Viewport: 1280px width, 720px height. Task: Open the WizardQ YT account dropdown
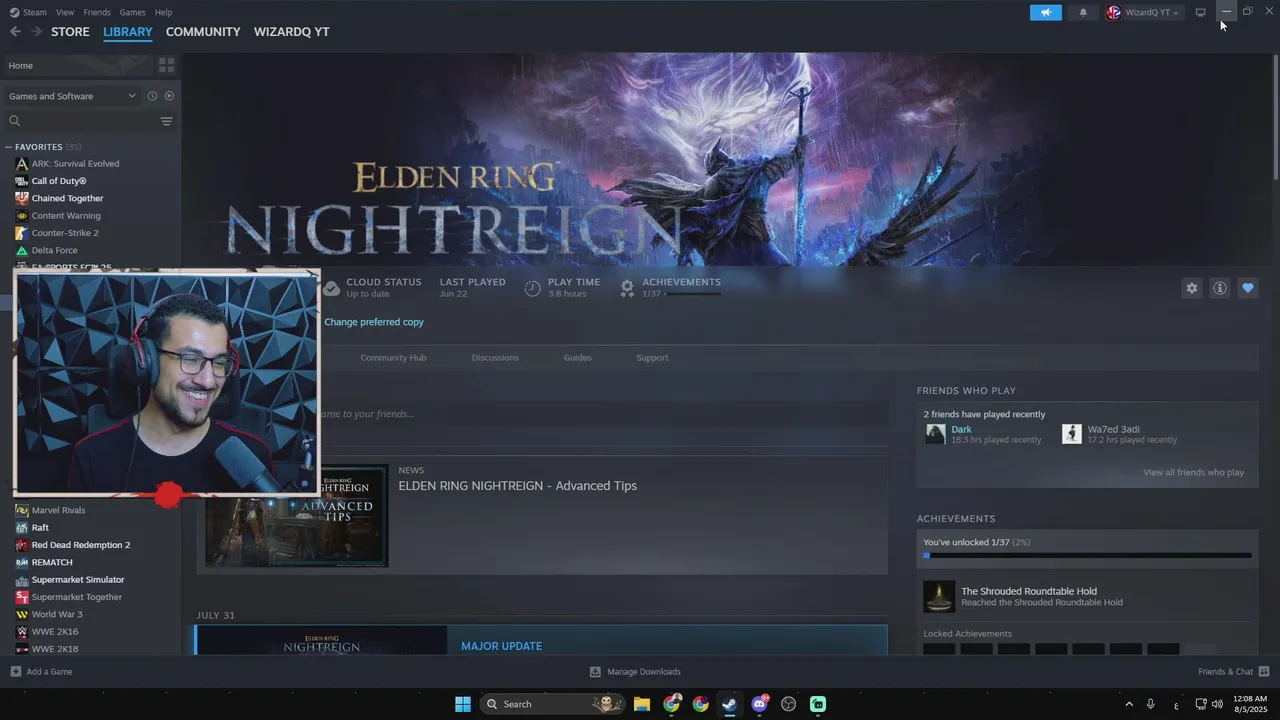tap(1144, 12)
